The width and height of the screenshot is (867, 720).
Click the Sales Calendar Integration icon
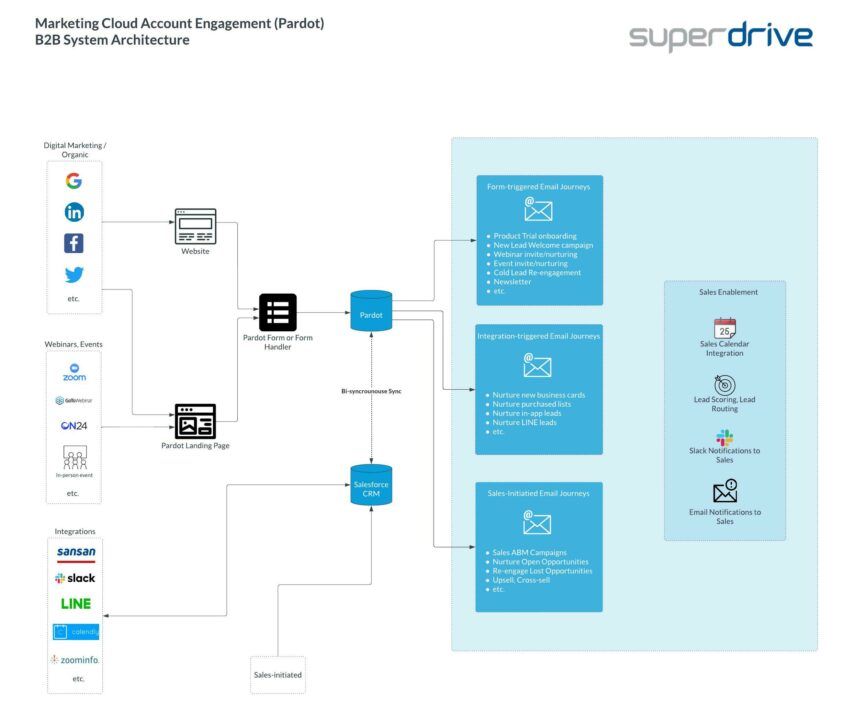[x=724, y=329]
